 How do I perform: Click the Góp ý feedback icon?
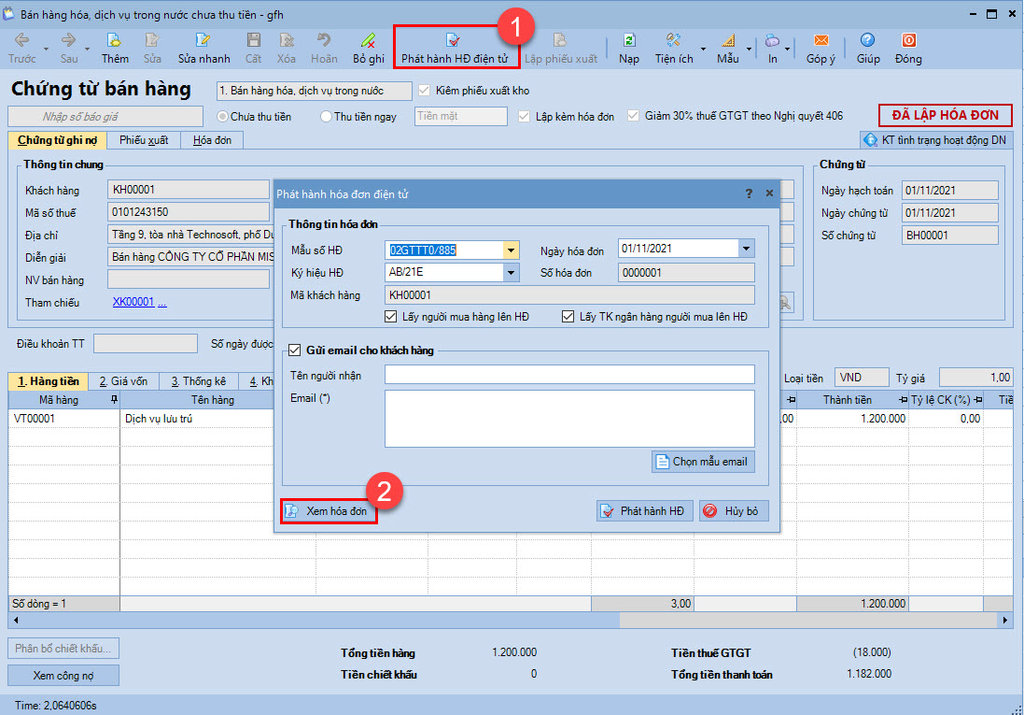pos(821,48)
